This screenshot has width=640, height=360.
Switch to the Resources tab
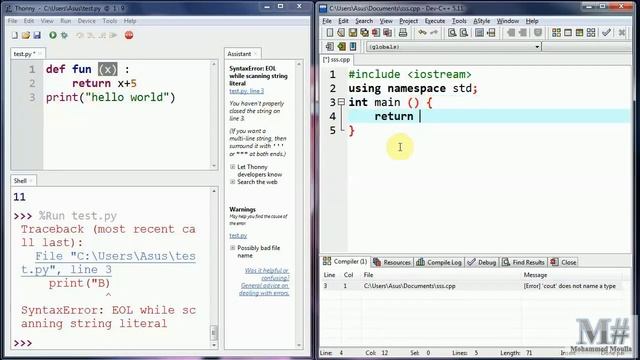[x=391, y=262]
